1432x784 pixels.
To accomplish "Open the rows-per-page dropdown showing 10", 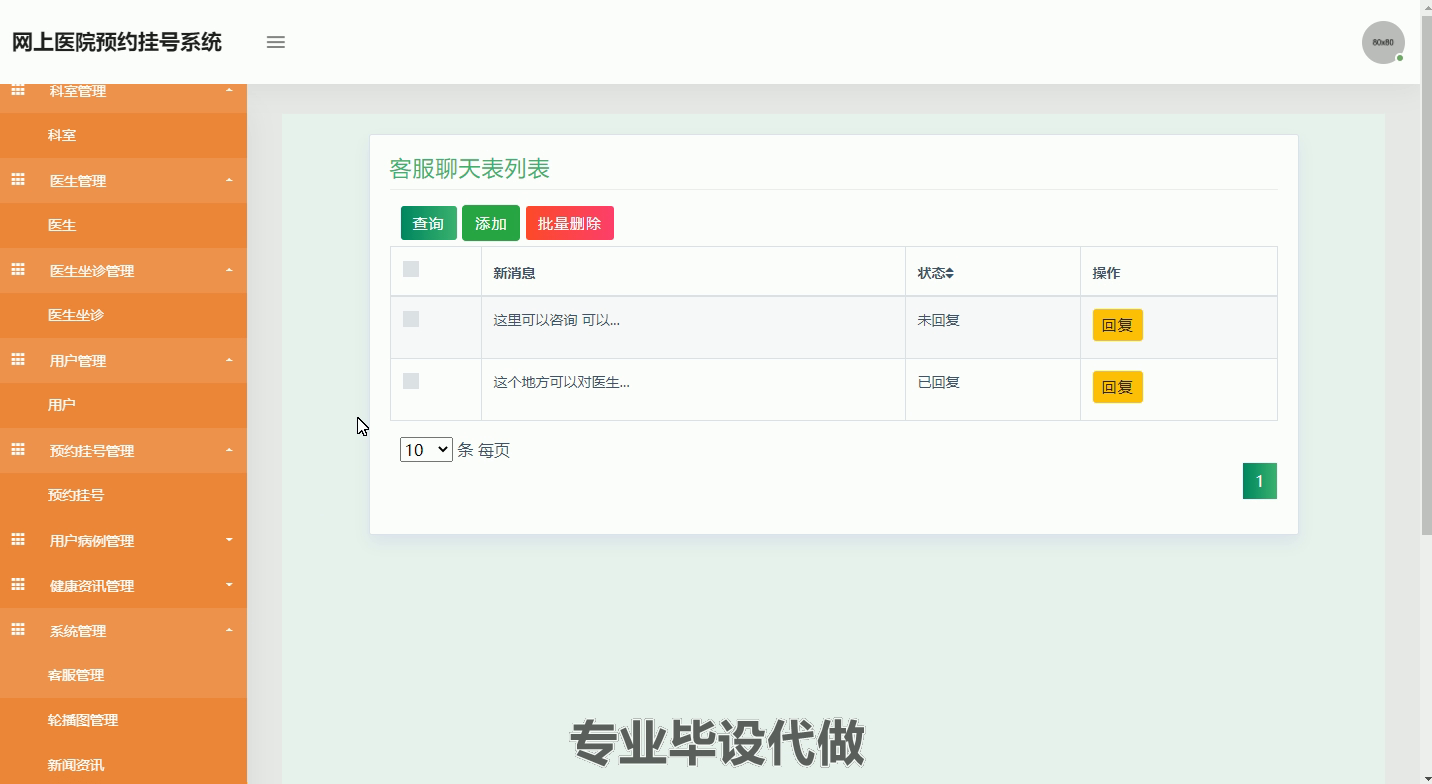I will (x=426, y=450).
